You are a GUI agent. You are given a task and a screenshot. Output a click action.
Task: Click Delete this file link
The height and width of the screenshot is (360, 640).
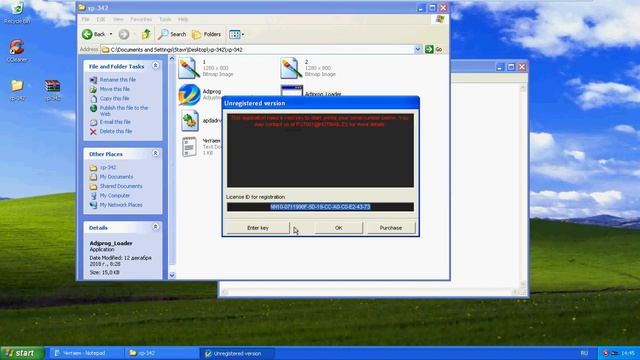click(116, 131)
